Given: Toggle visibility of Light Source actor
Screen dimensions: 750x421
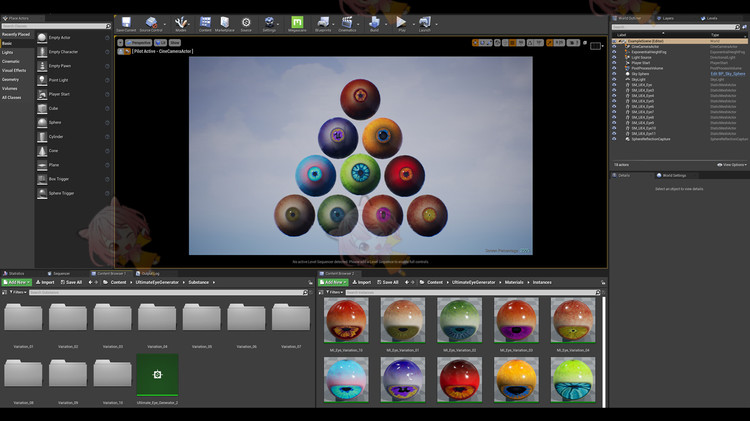Looking at the screenshot, I should [614, 57].
